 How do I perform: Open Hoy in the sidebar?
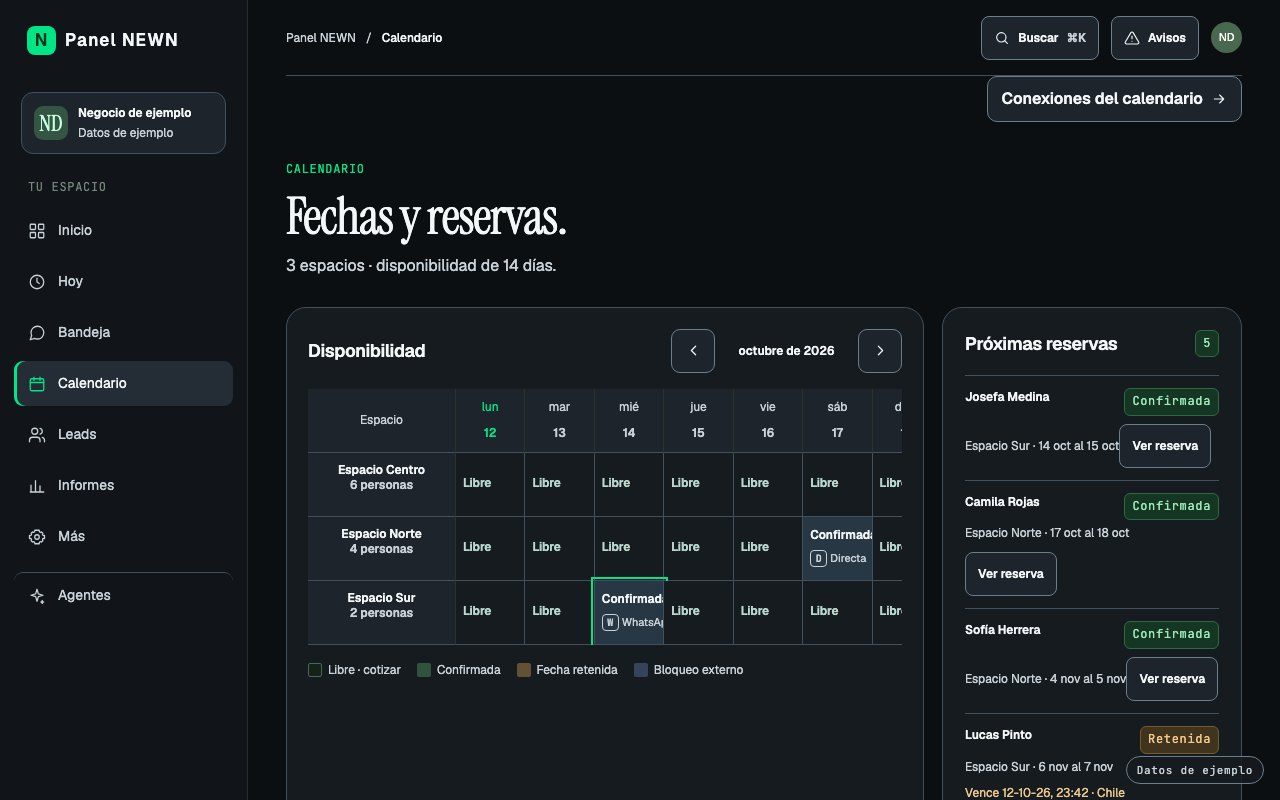(x=124, y=282)
